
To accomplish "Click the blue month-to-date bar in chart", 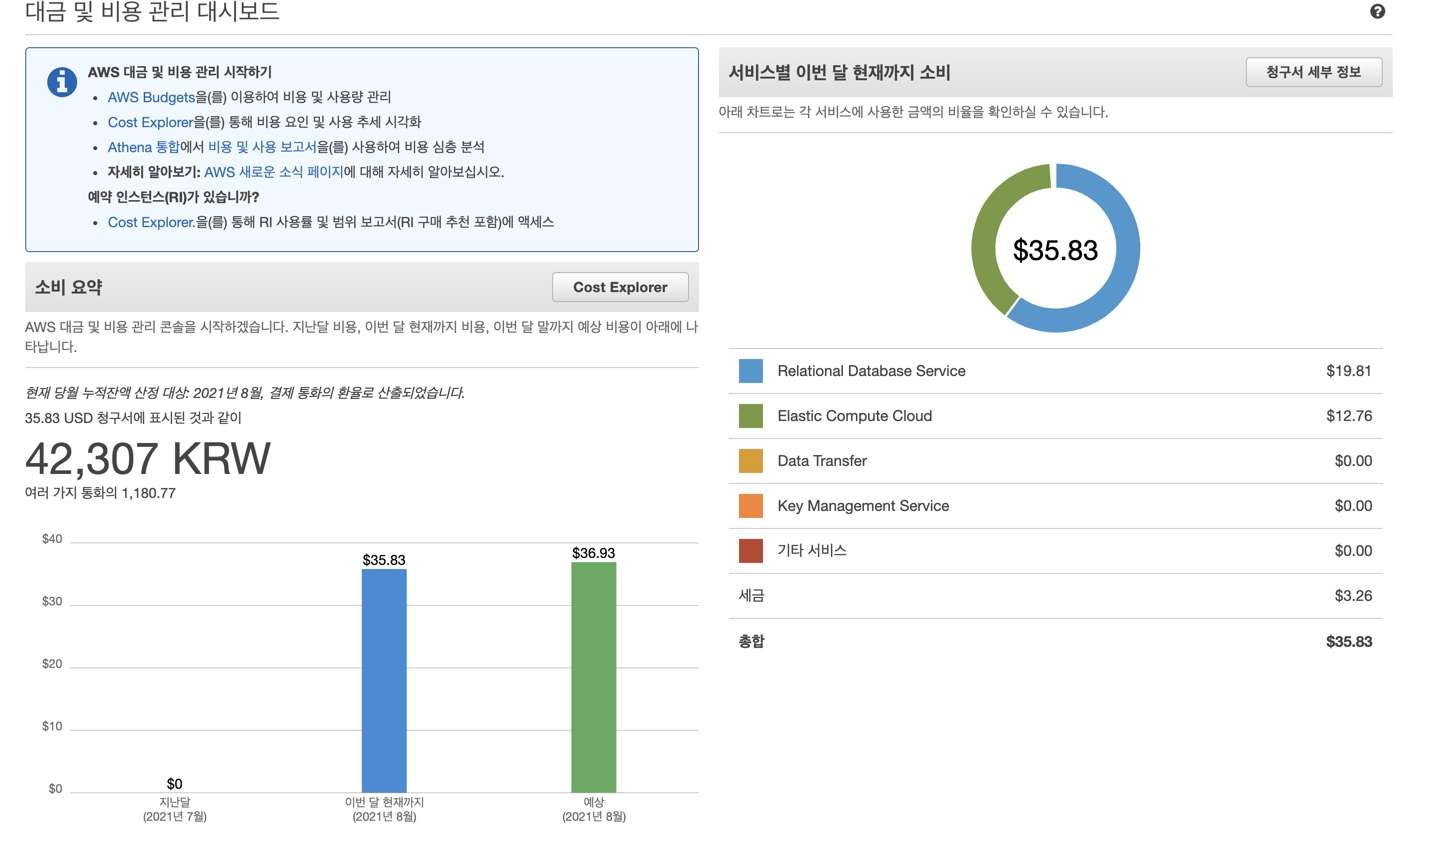I will [x=384, y=680].
